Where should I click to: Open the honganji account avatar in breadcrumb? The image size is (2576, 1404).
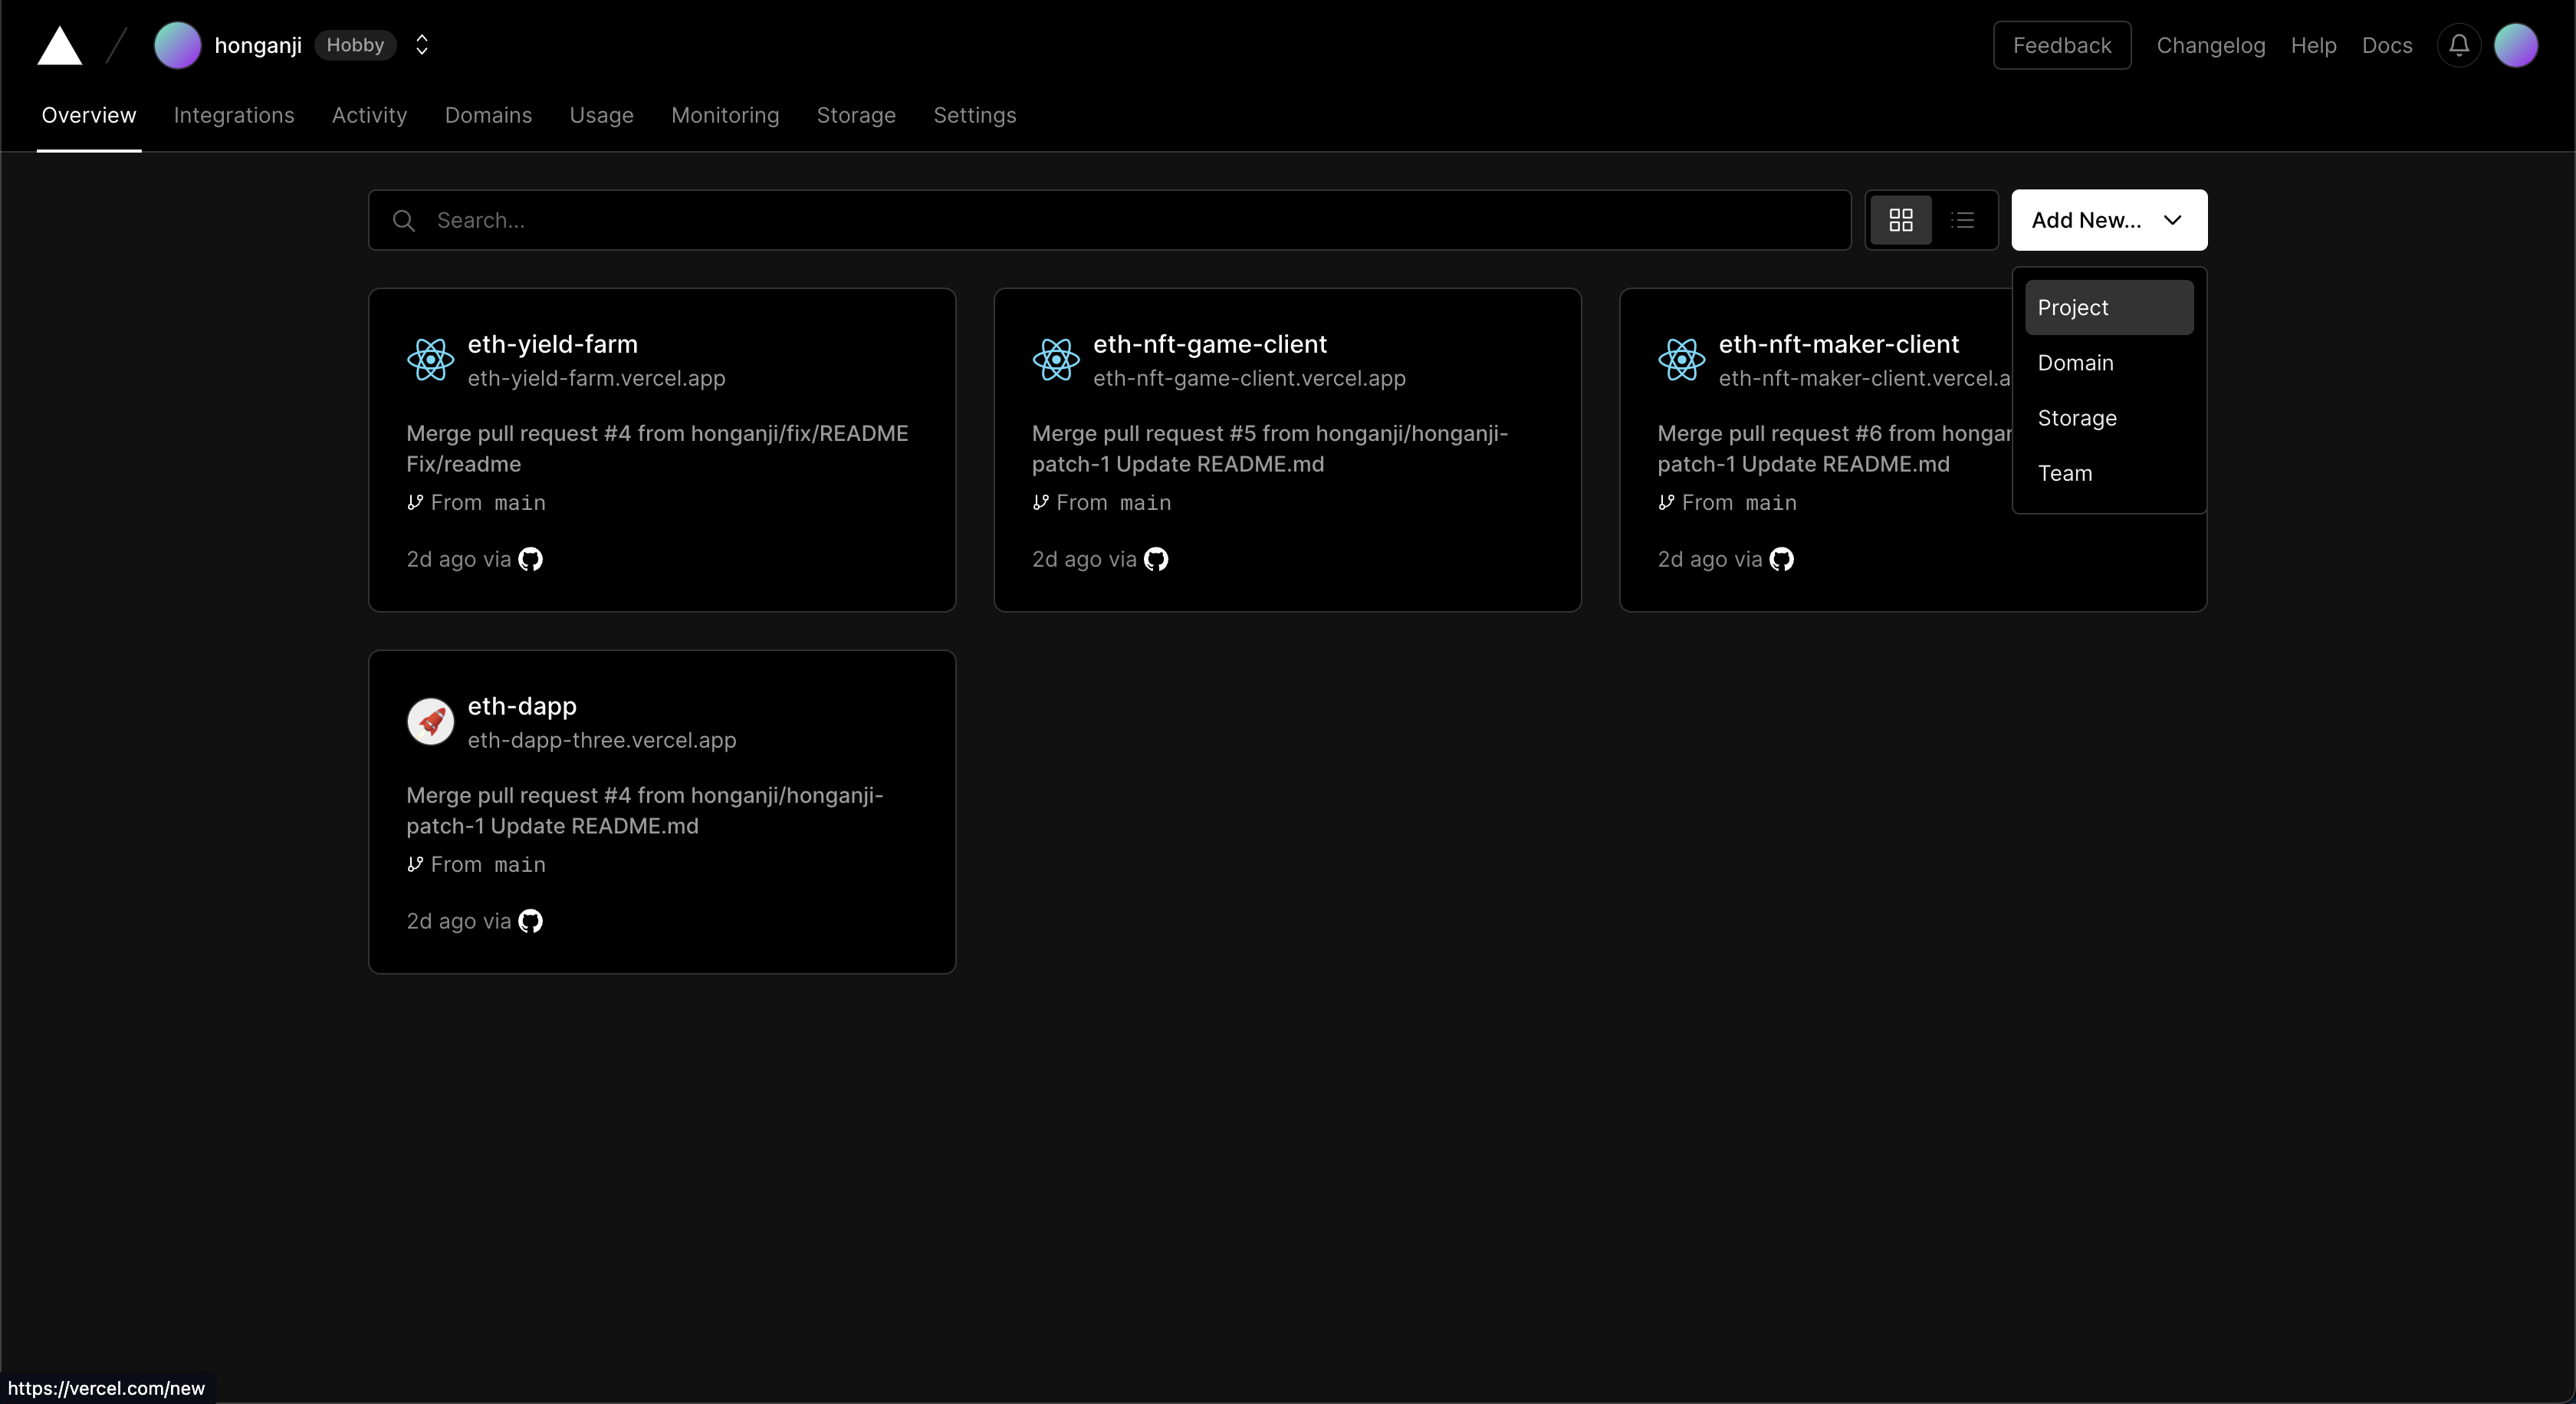tap(178, 46)
